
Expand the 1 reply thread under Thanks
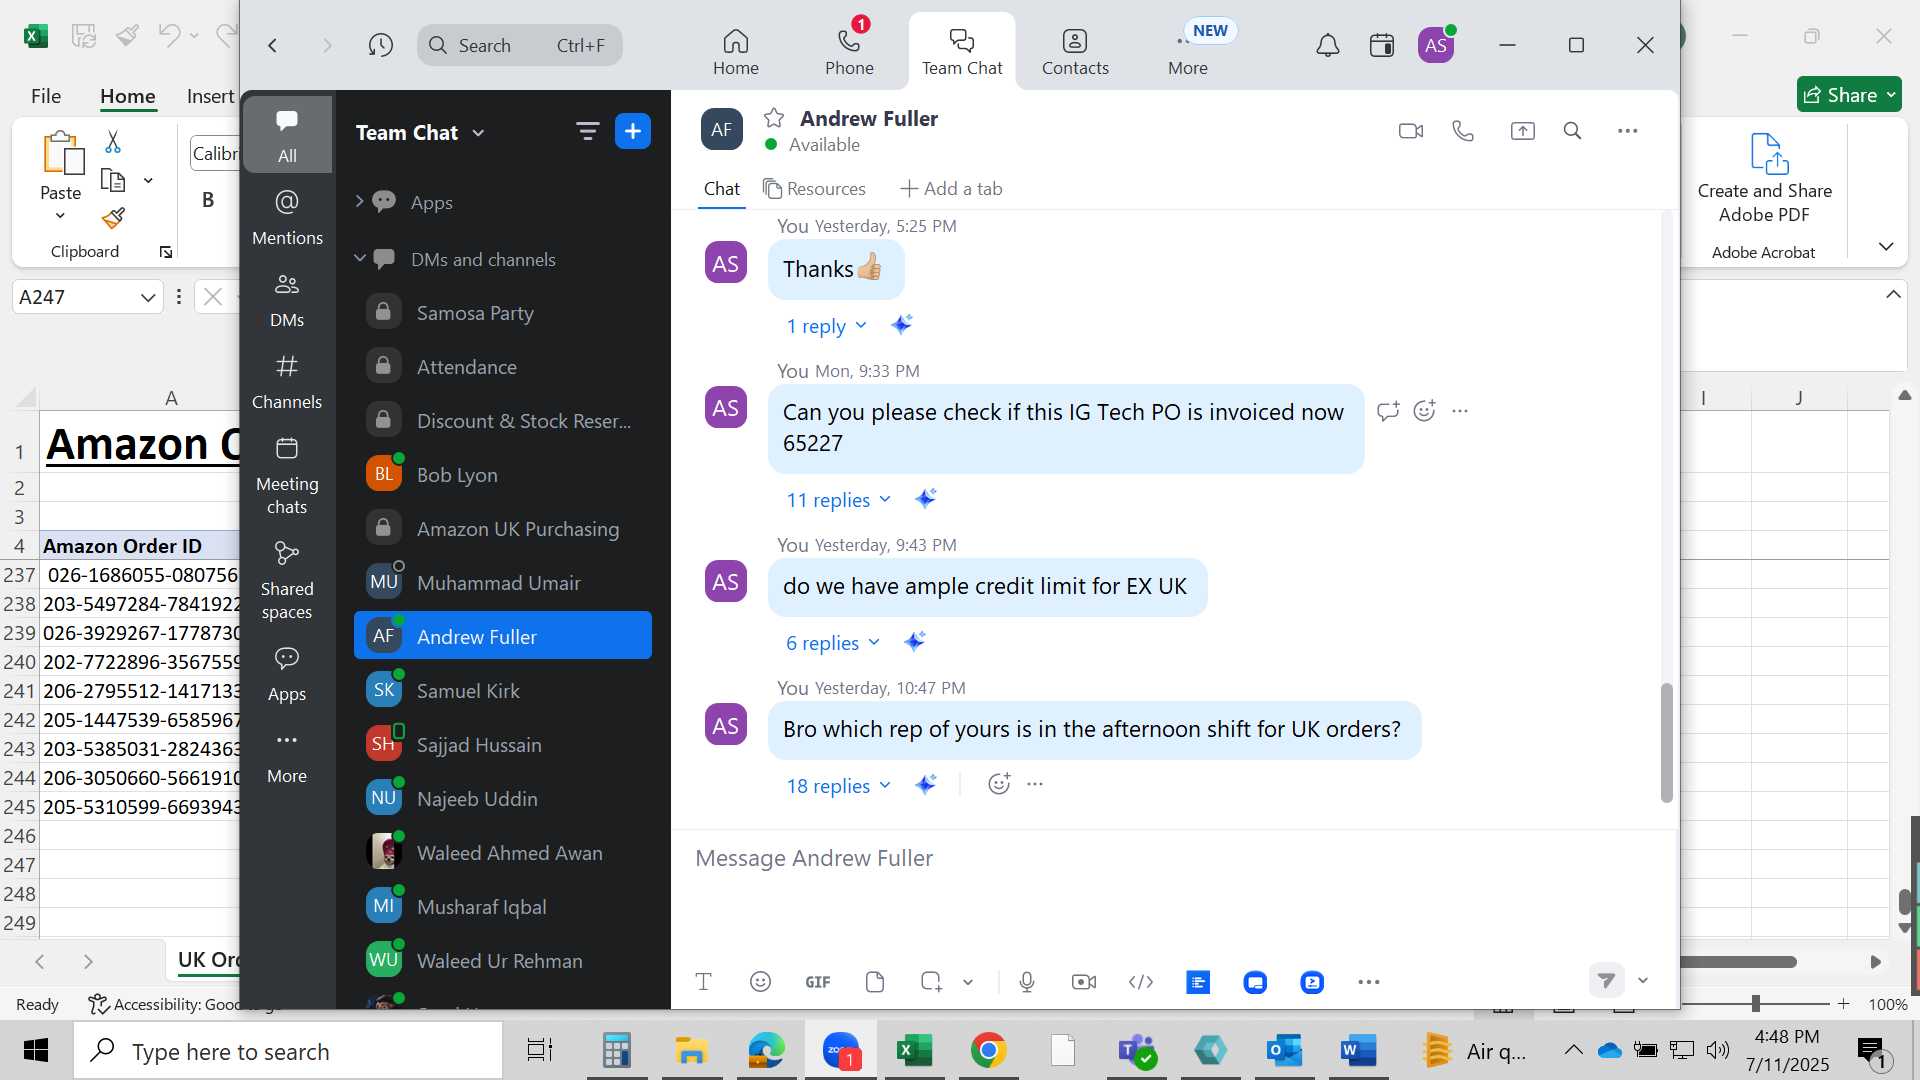coord(826,326)
